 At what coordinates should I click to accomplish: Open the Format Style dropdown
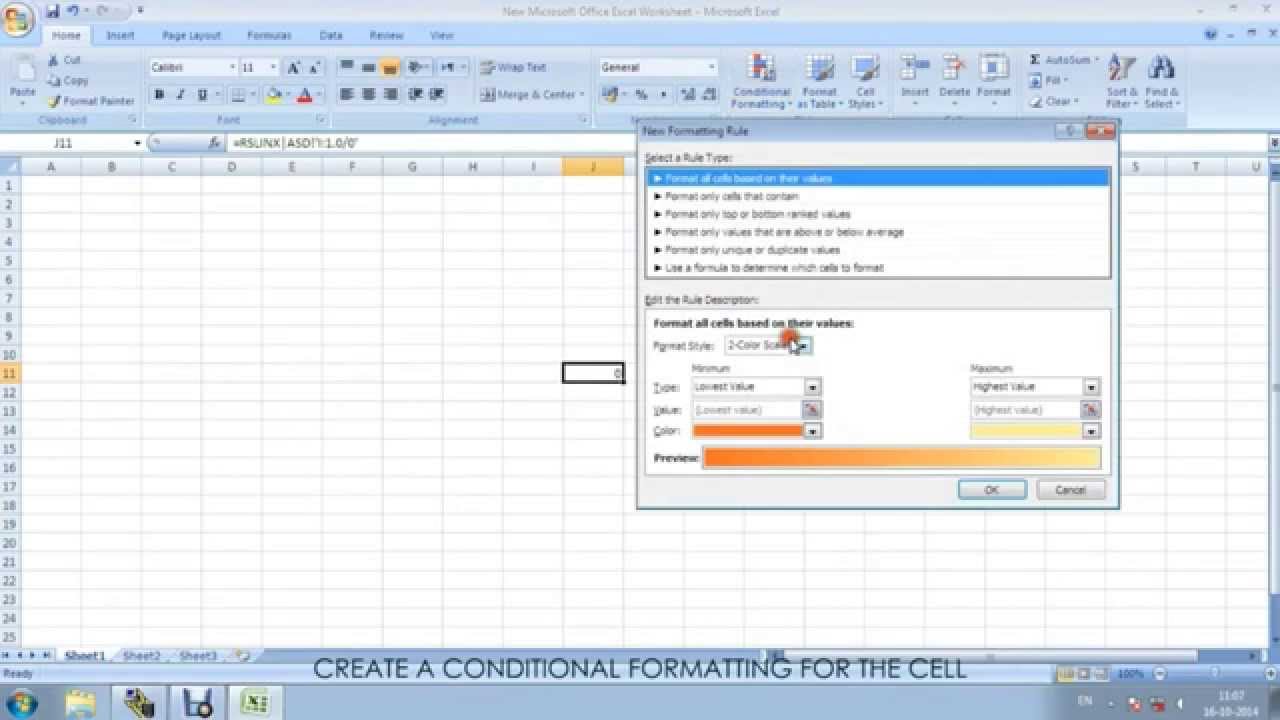(804, 346)
